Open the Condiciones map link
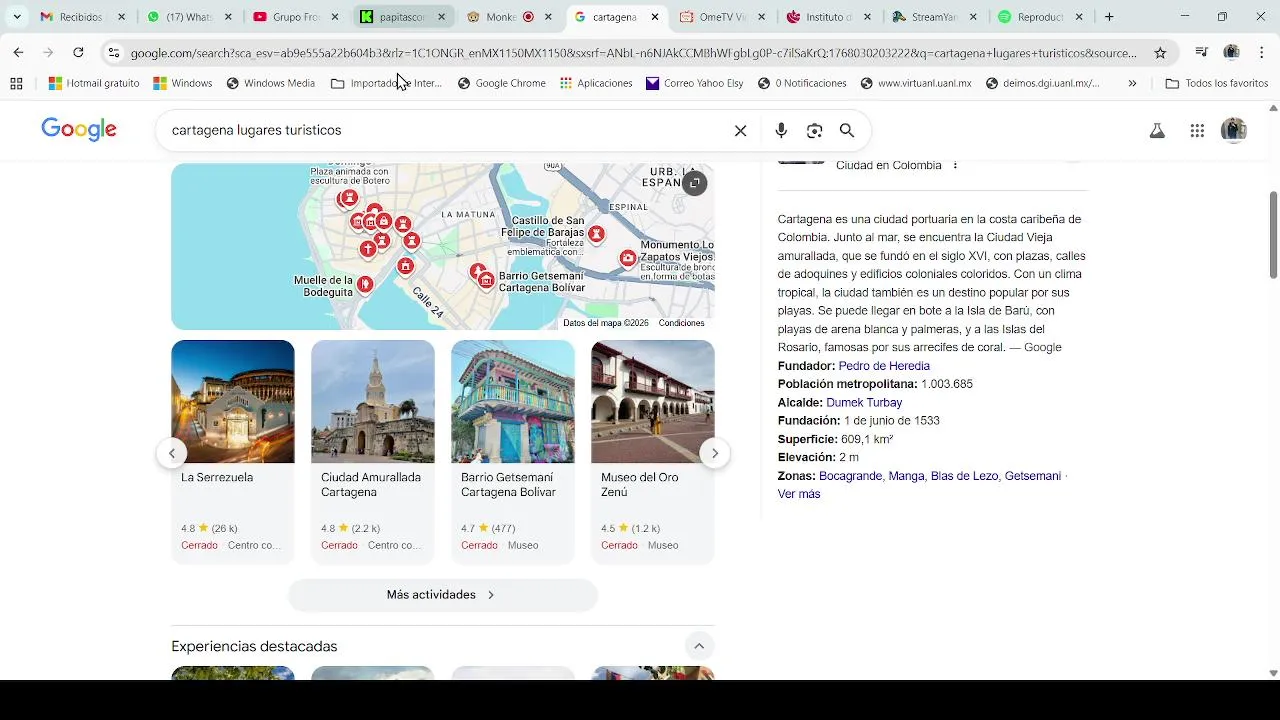 [x=681, y=323]
